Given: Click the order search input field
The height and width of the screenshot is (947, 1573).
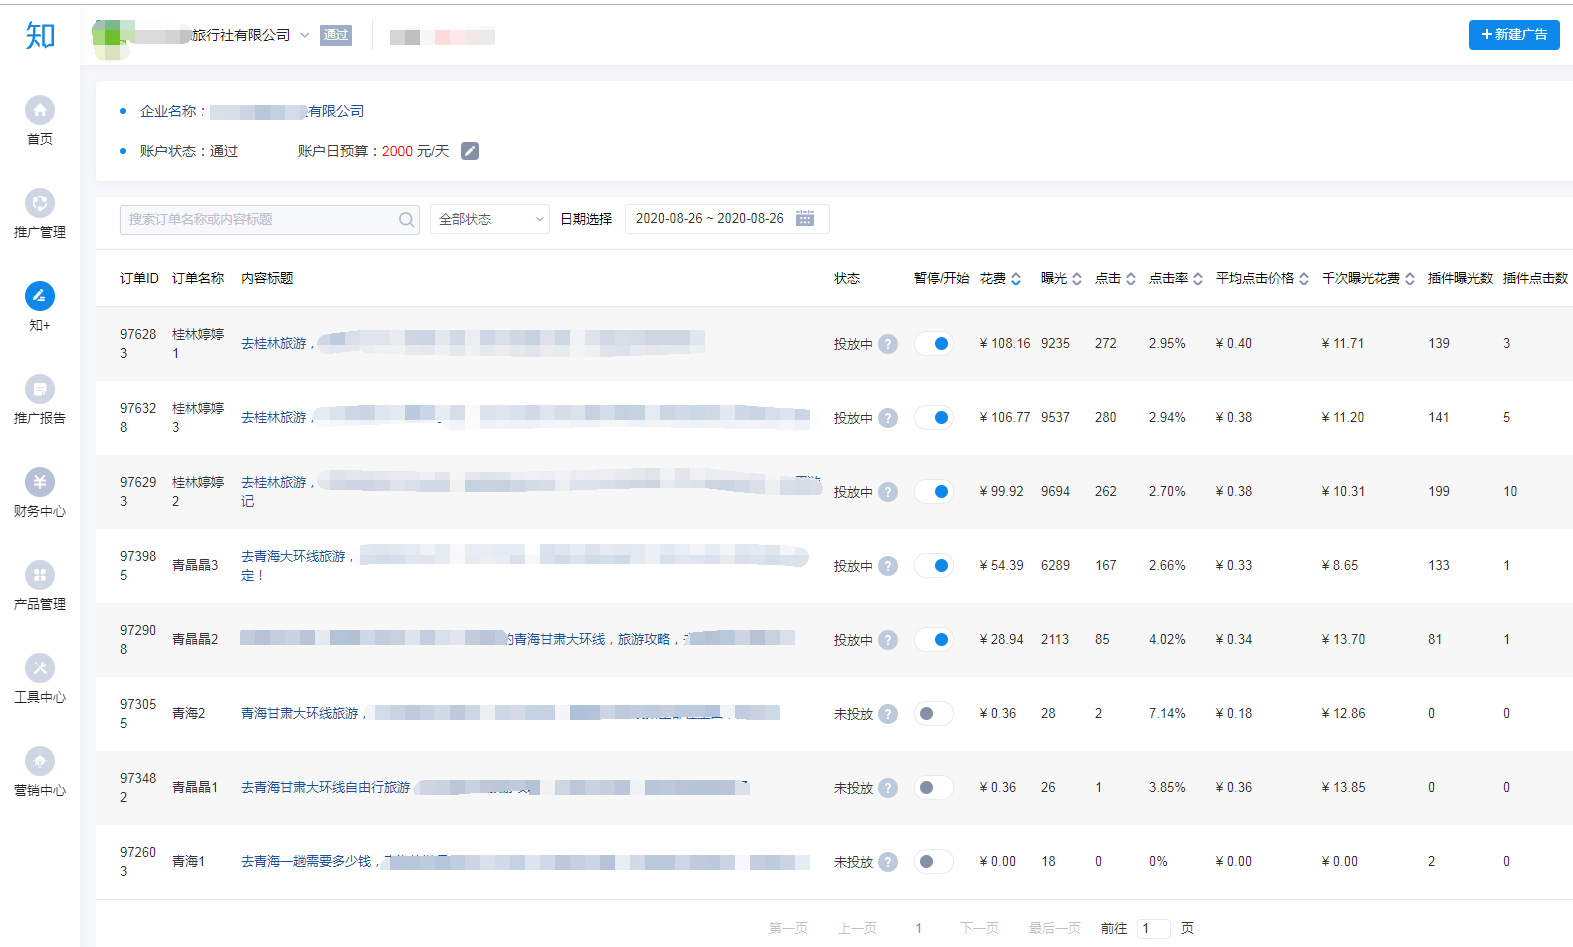Looking at the screenshot, I should (260, 219).
